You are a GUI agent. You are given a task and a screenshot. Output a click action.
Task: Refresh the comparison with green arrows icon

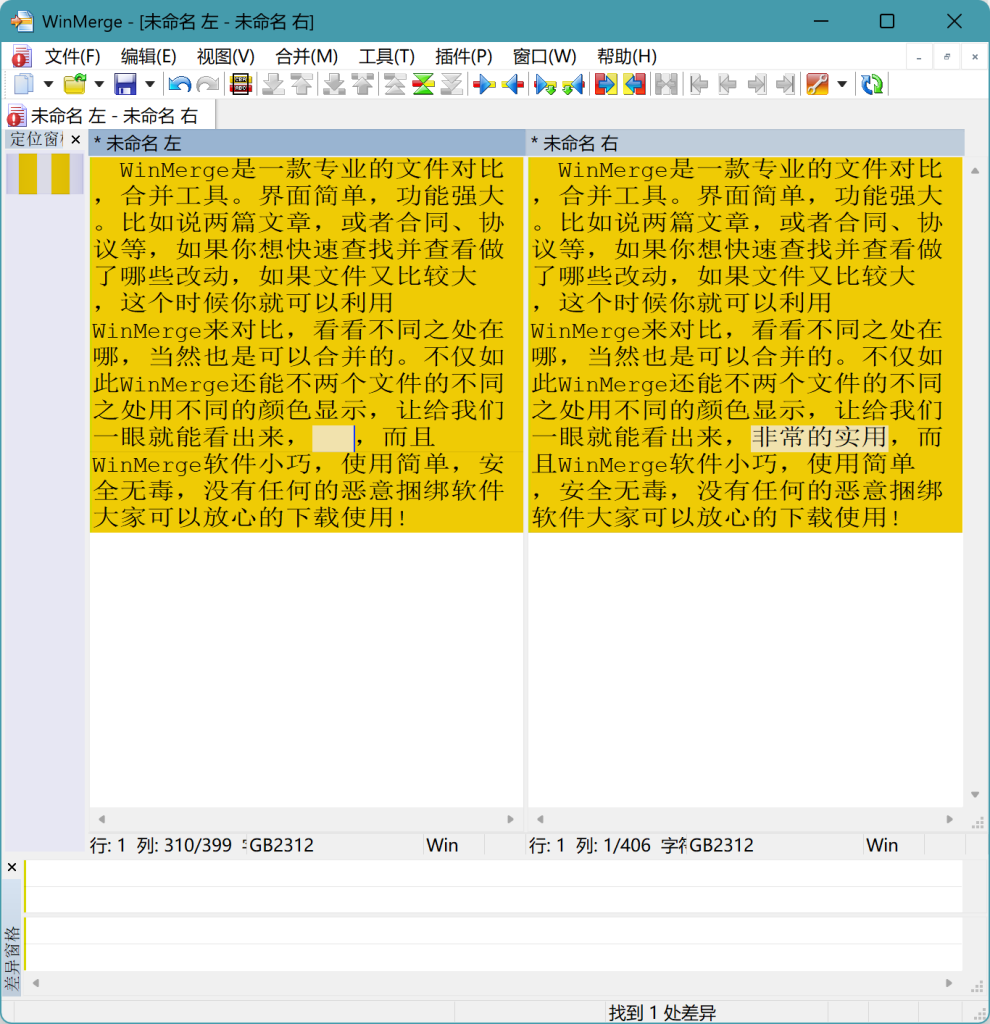(x=872, y=85)
